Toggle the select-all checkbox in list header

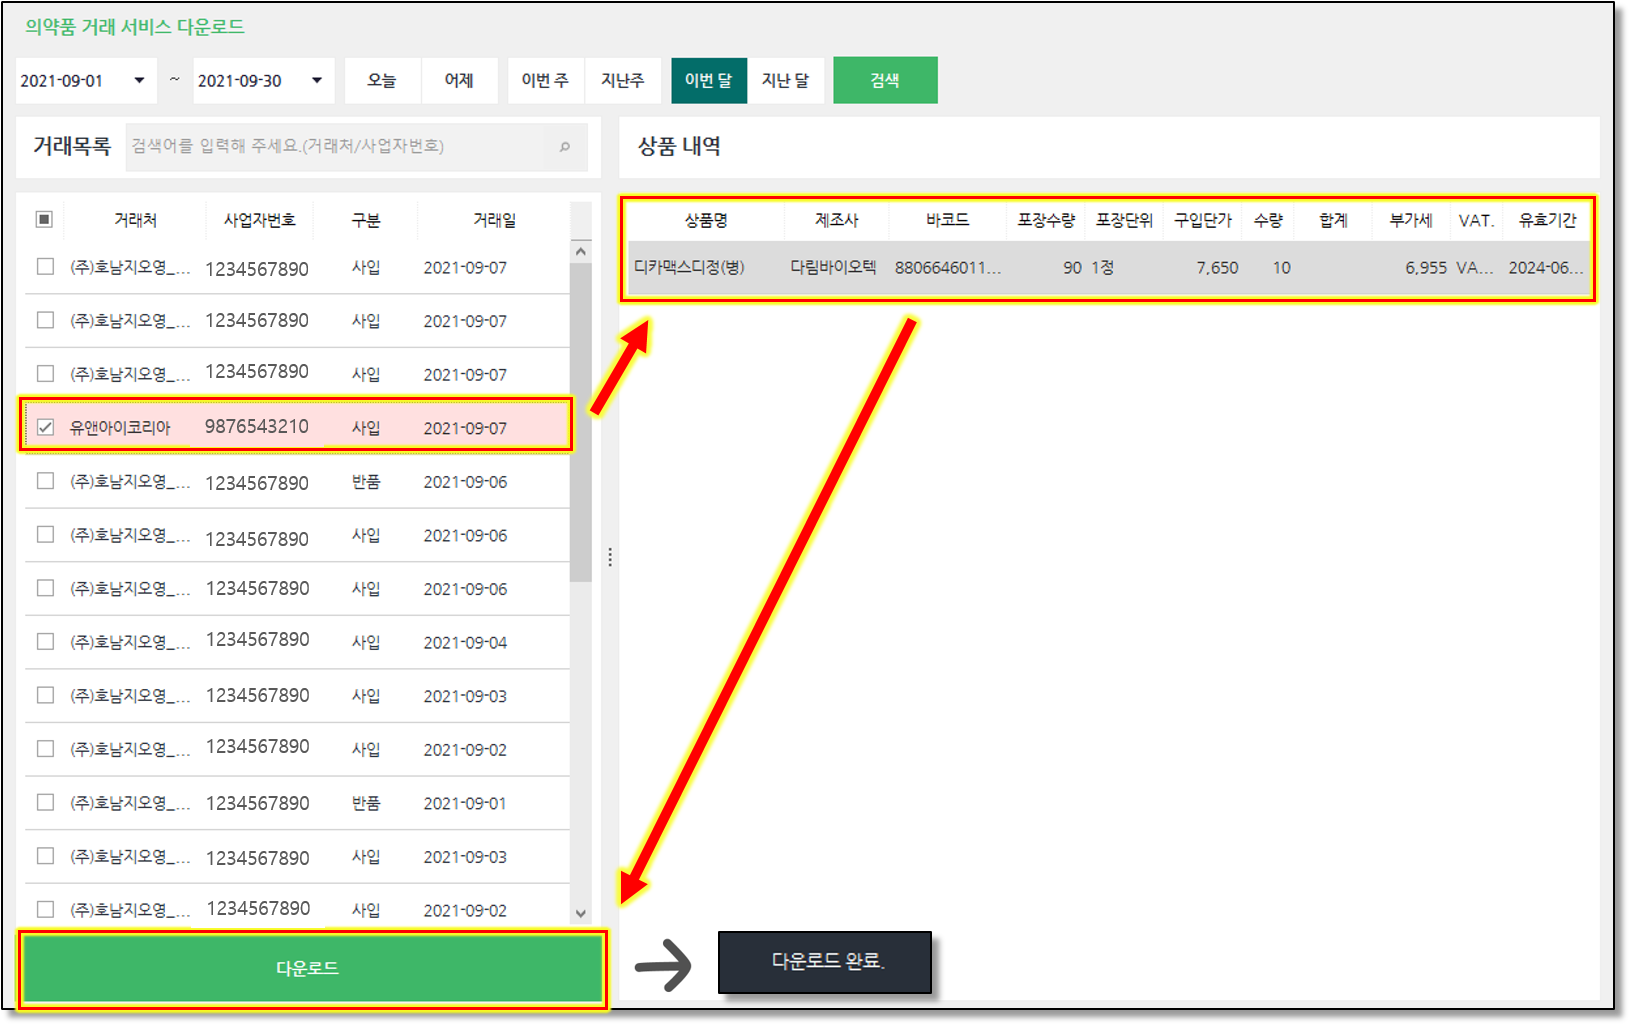44,219
